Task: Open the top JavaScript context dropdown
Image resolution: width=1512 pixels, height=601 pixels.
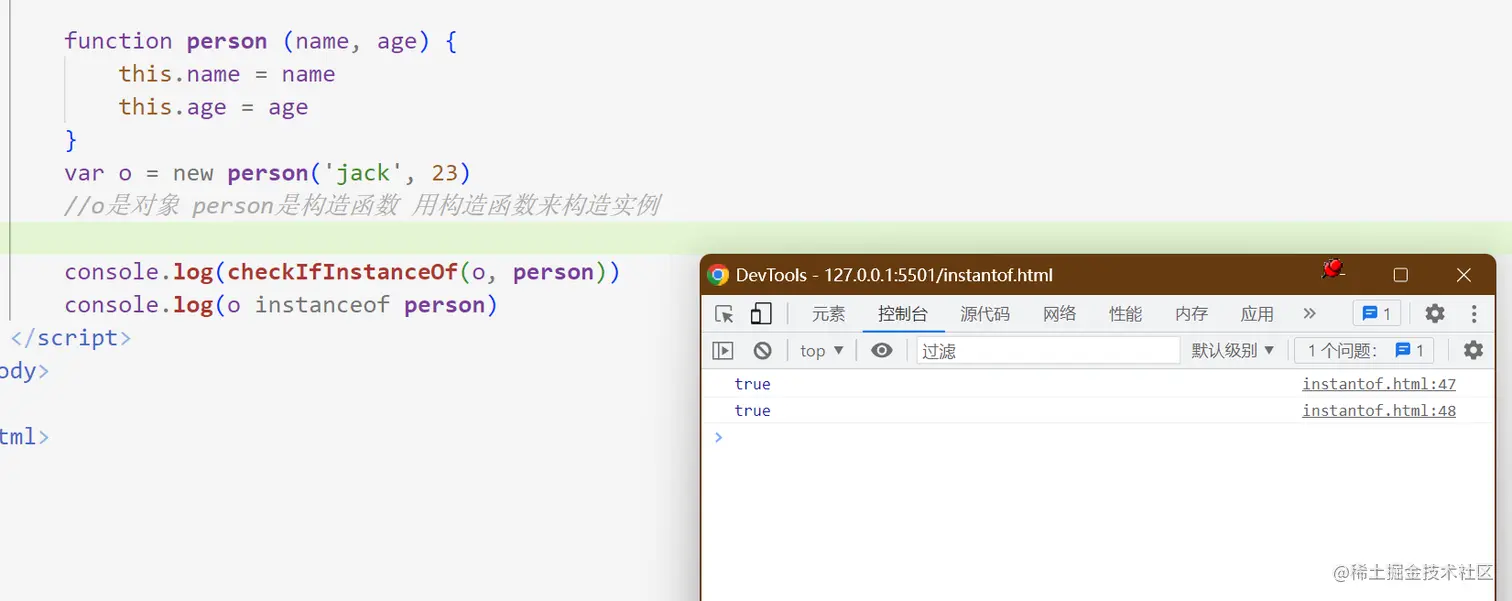Action: (x=822, y=351)
